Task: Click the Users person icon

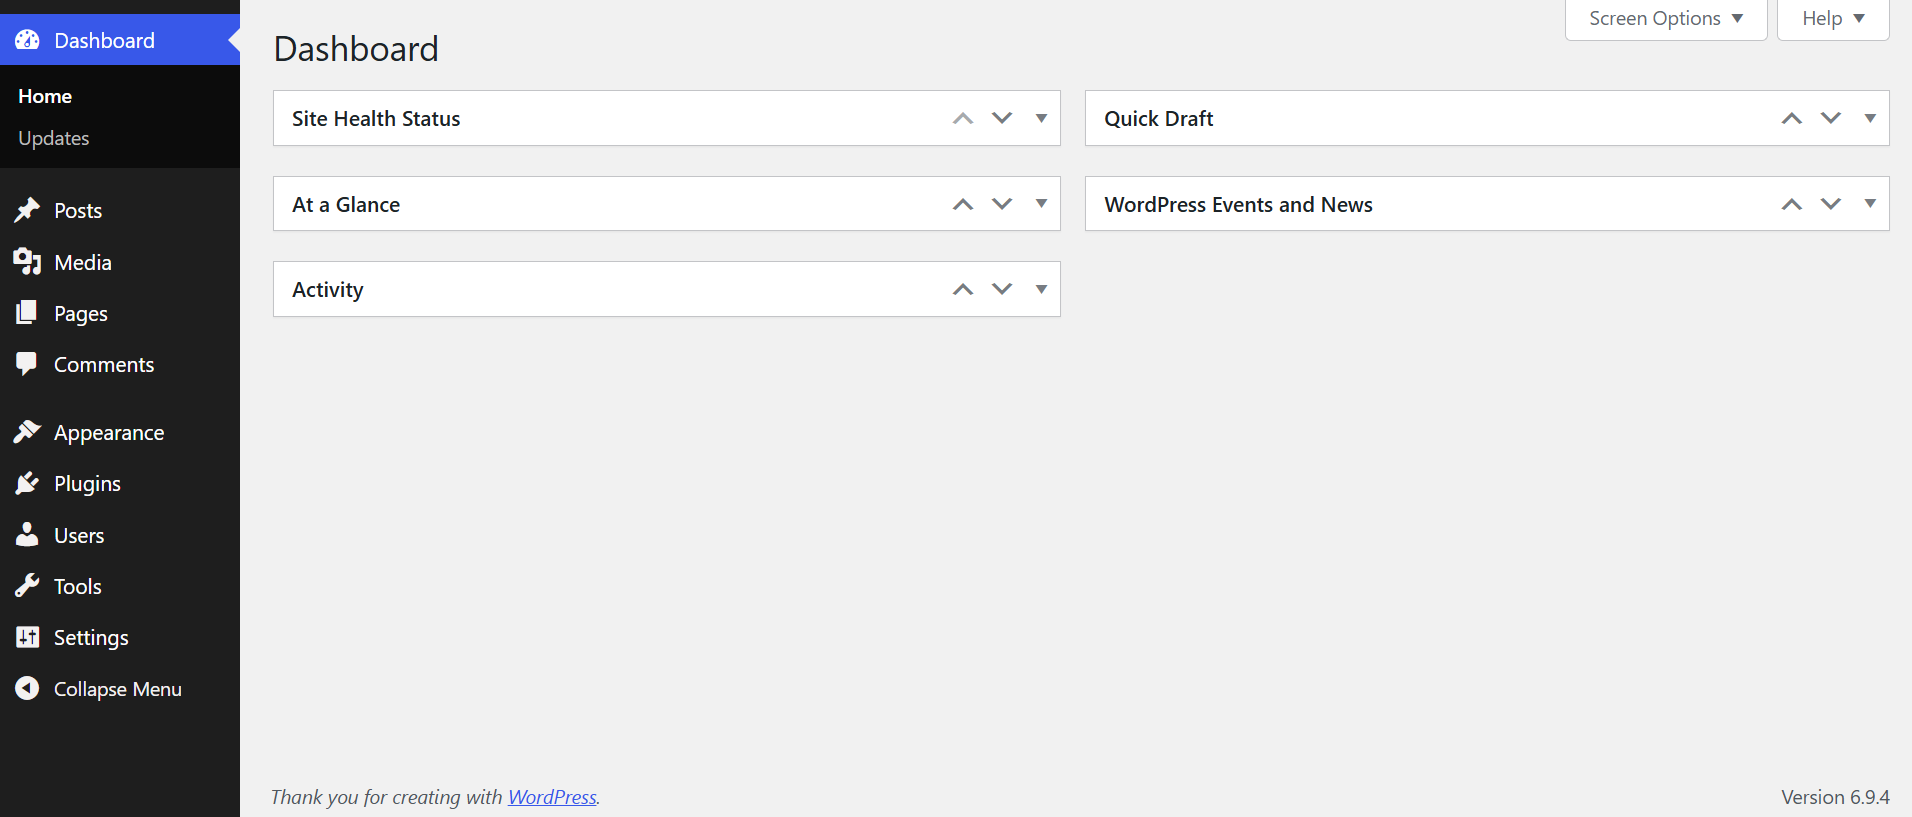Action: 27,535
